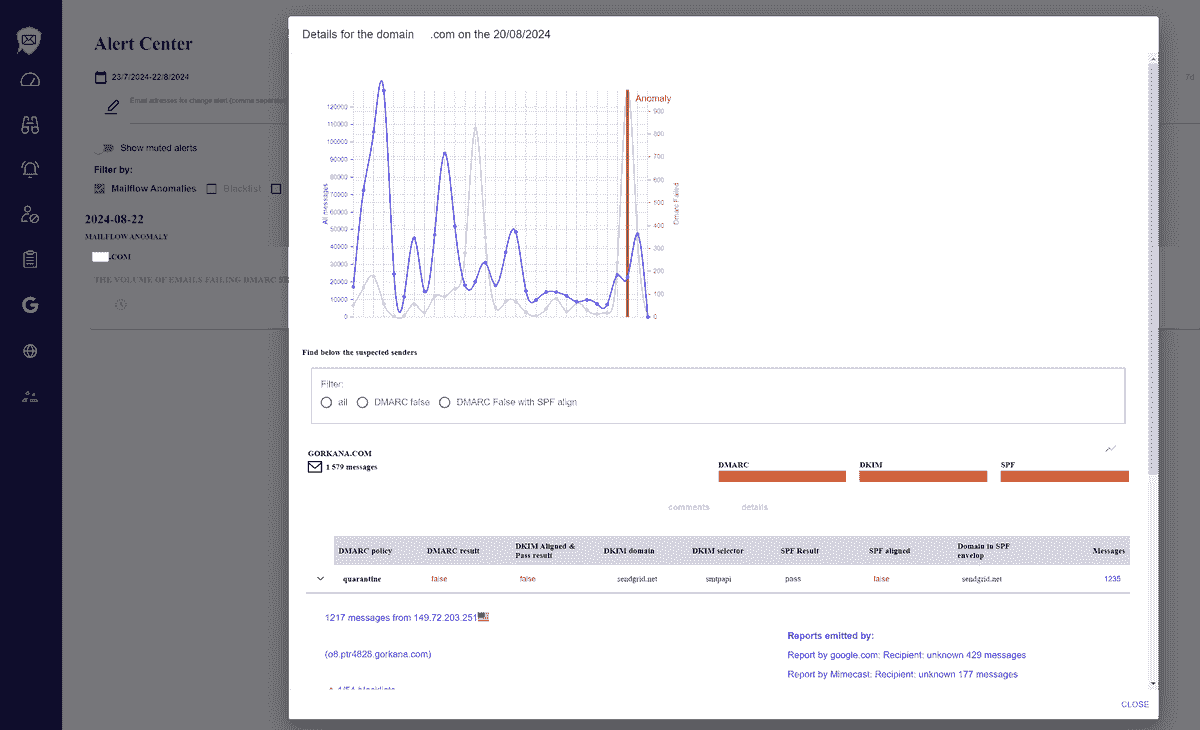Check the Blacklist filter checkbox

click(211, 188)
